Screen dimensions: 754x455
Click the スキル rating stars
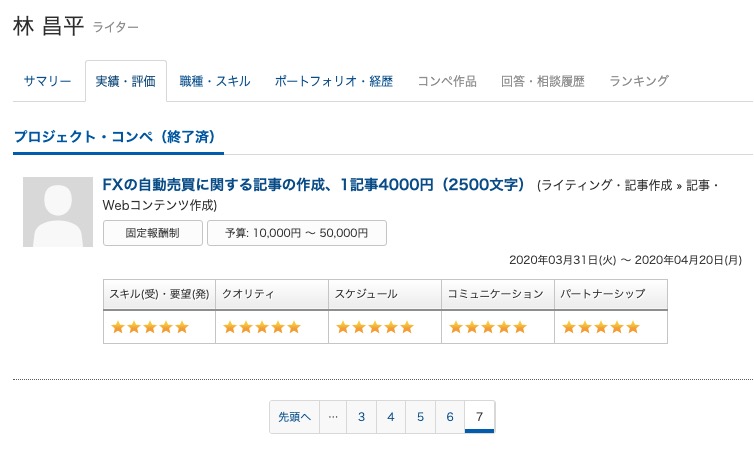150,327
